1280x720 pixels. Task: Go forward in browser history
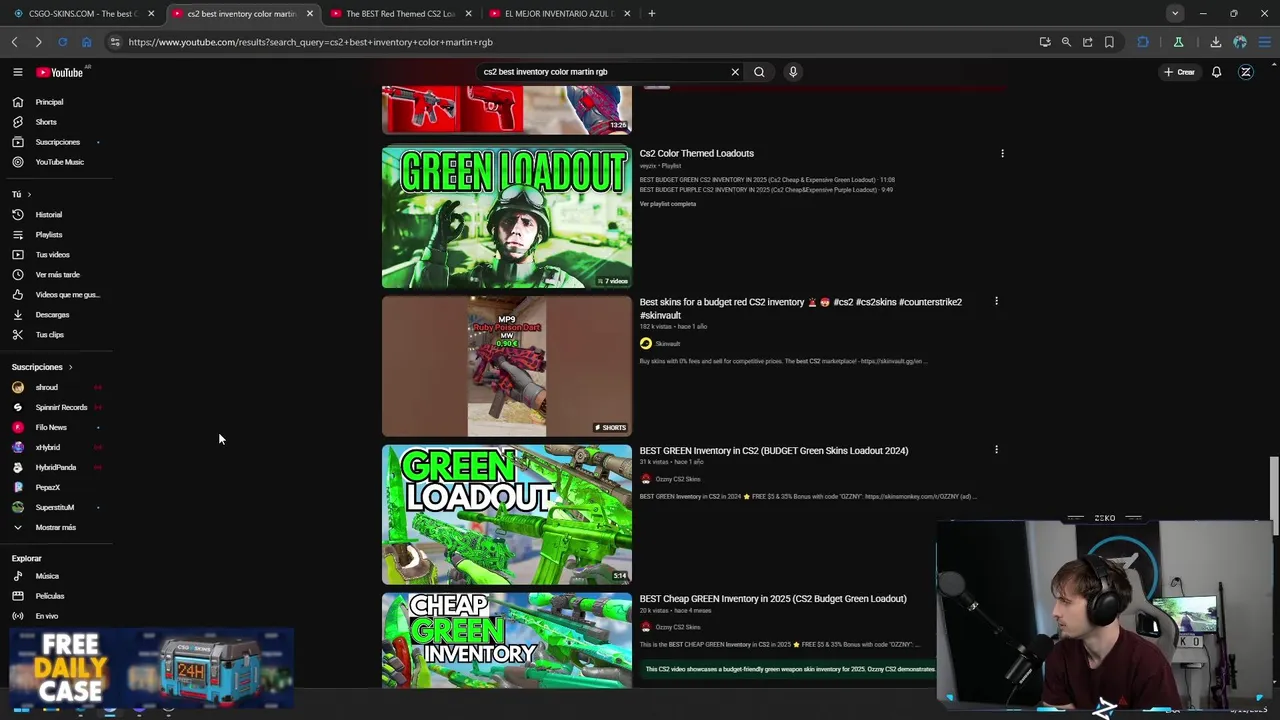coord(38,42)
